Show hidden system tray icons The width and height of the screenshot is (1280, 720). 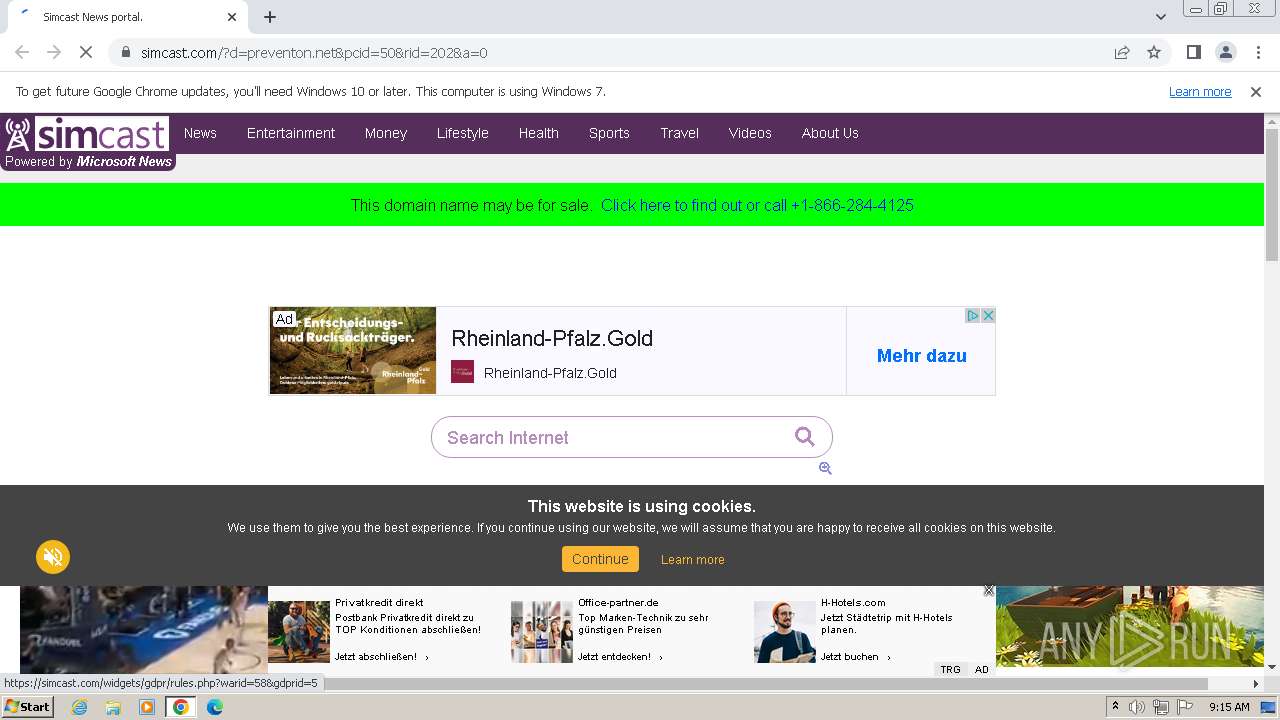pos(1115,707)
